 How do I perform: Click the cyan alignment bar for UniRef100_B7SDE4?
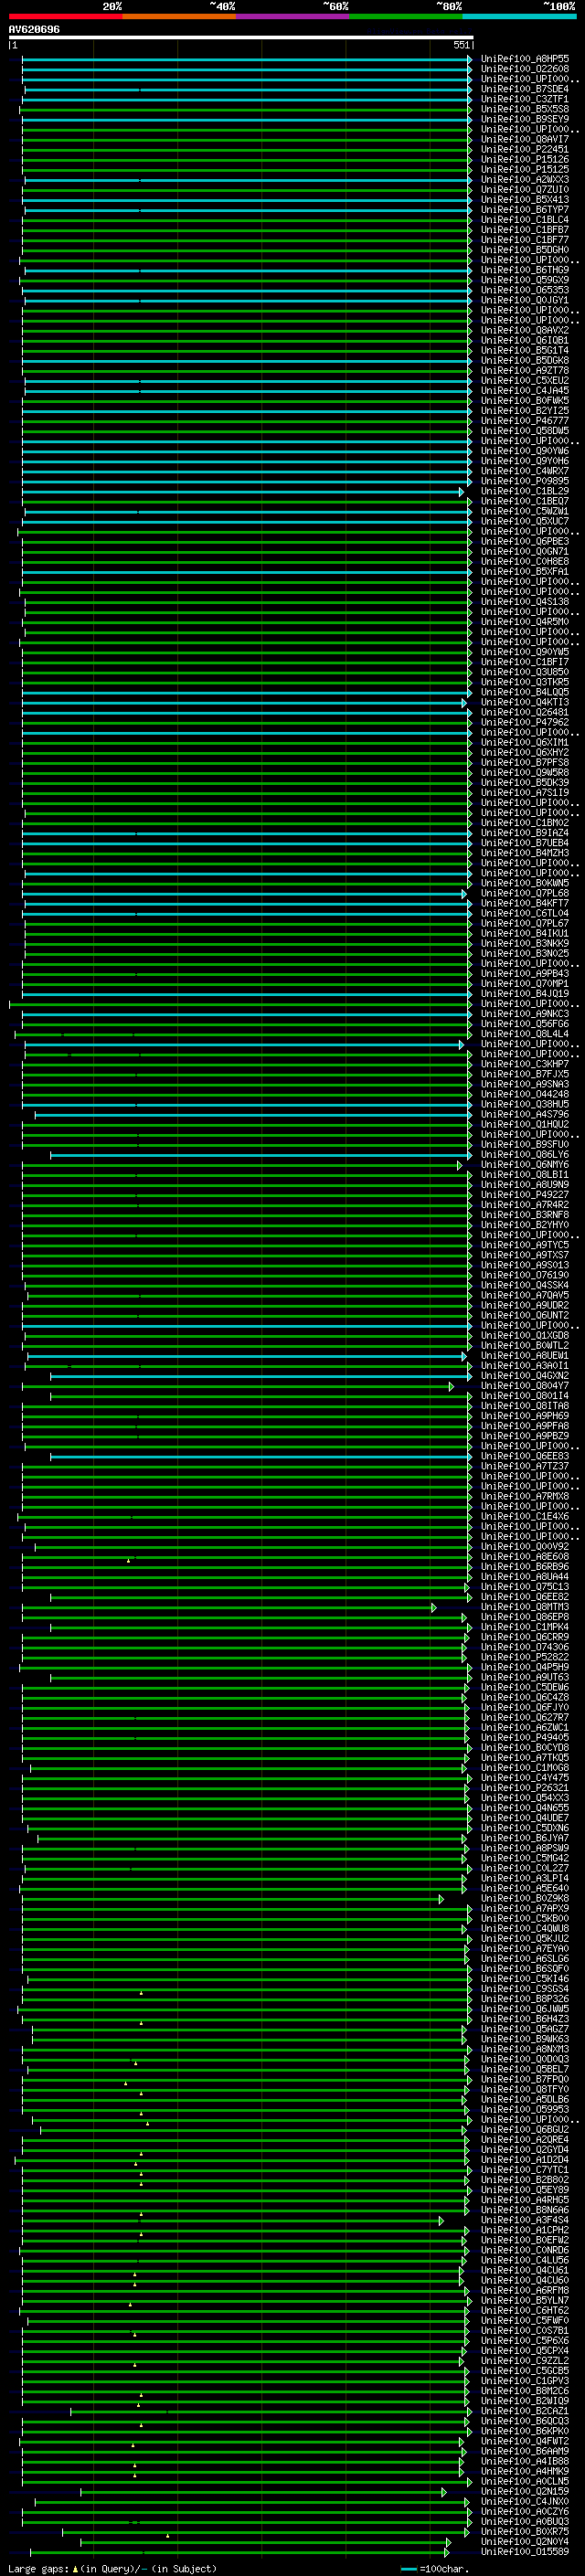240,90
